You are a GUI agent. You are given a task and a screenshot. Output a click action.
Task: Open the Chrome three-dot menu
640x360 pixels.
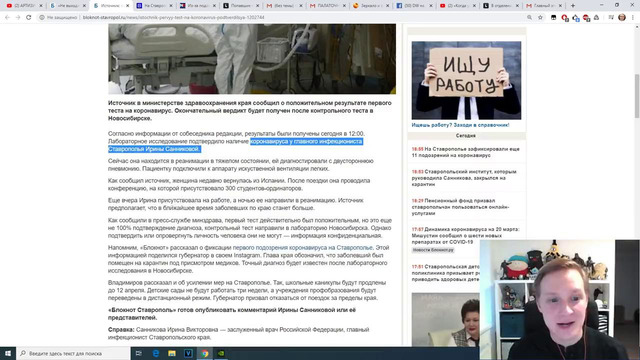pyautogui.click(x=633, y=18)
